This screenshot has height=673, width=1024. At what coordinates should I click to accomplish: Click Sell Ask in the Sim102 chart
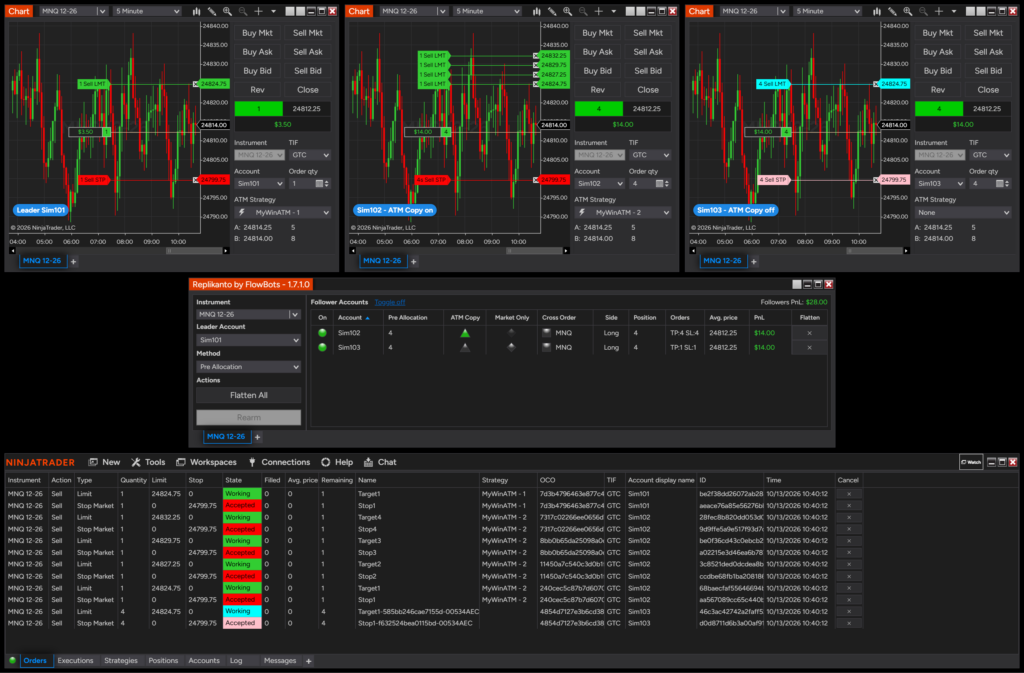(x=648, y=52)
